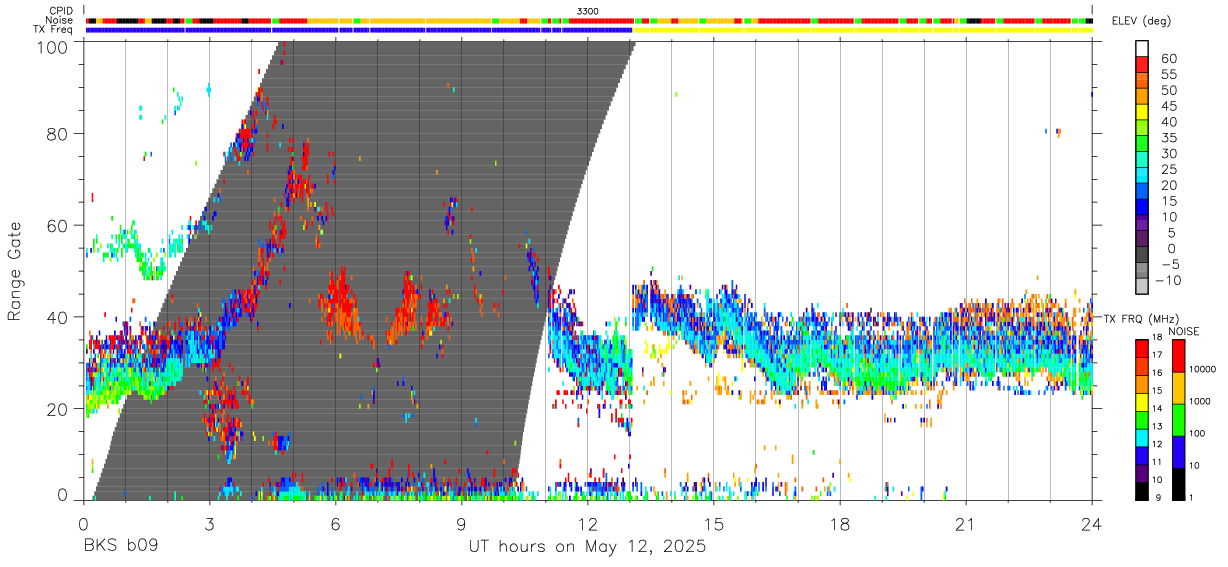This screenshot has height=567, width=1228.
Task: Click the 14 label on TX FRQ colorbar
Action: point(1159,408)
